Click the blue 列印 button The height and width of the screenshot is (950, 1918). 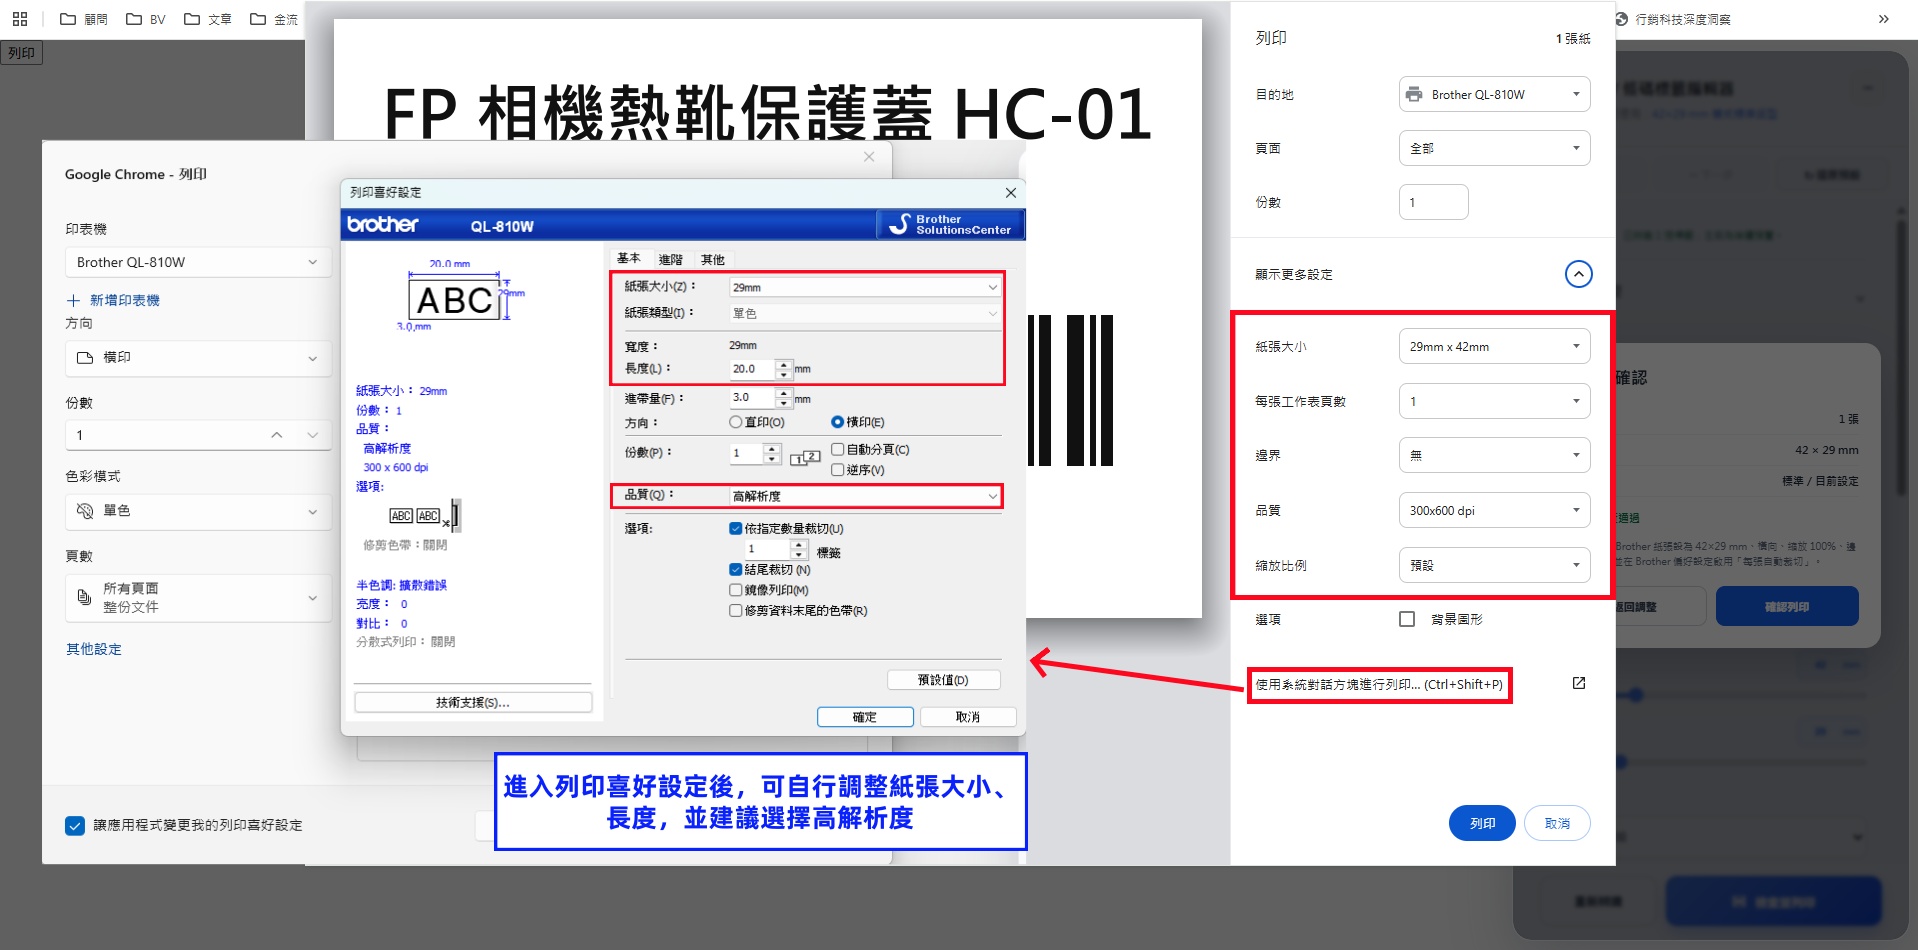(x=1482, y=823)
